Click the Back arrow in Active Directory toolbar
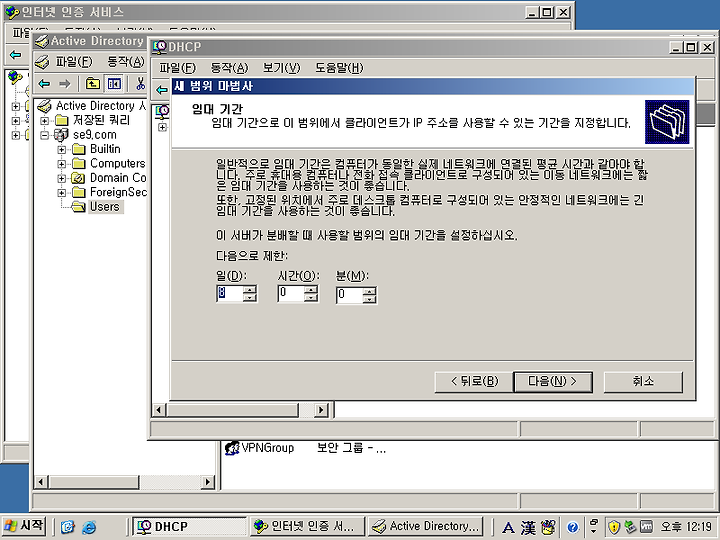Screen dimensions: 720x540 click(x=44, y=84)
